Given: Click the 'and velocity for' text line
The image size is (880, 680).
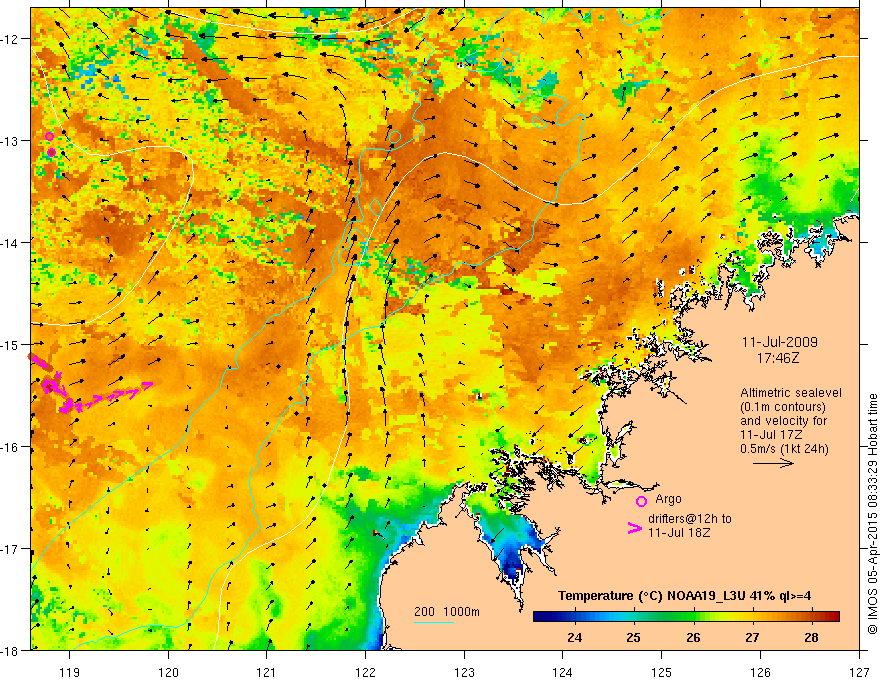Looking at the screenshot, I should click(x=783, y=421).
